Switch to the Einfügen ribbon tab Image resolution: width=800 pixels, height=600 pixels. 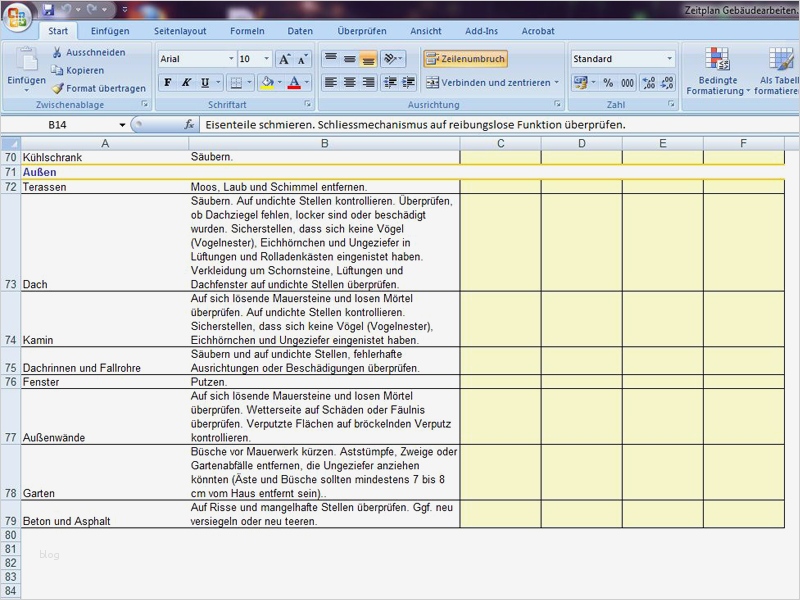110,31
